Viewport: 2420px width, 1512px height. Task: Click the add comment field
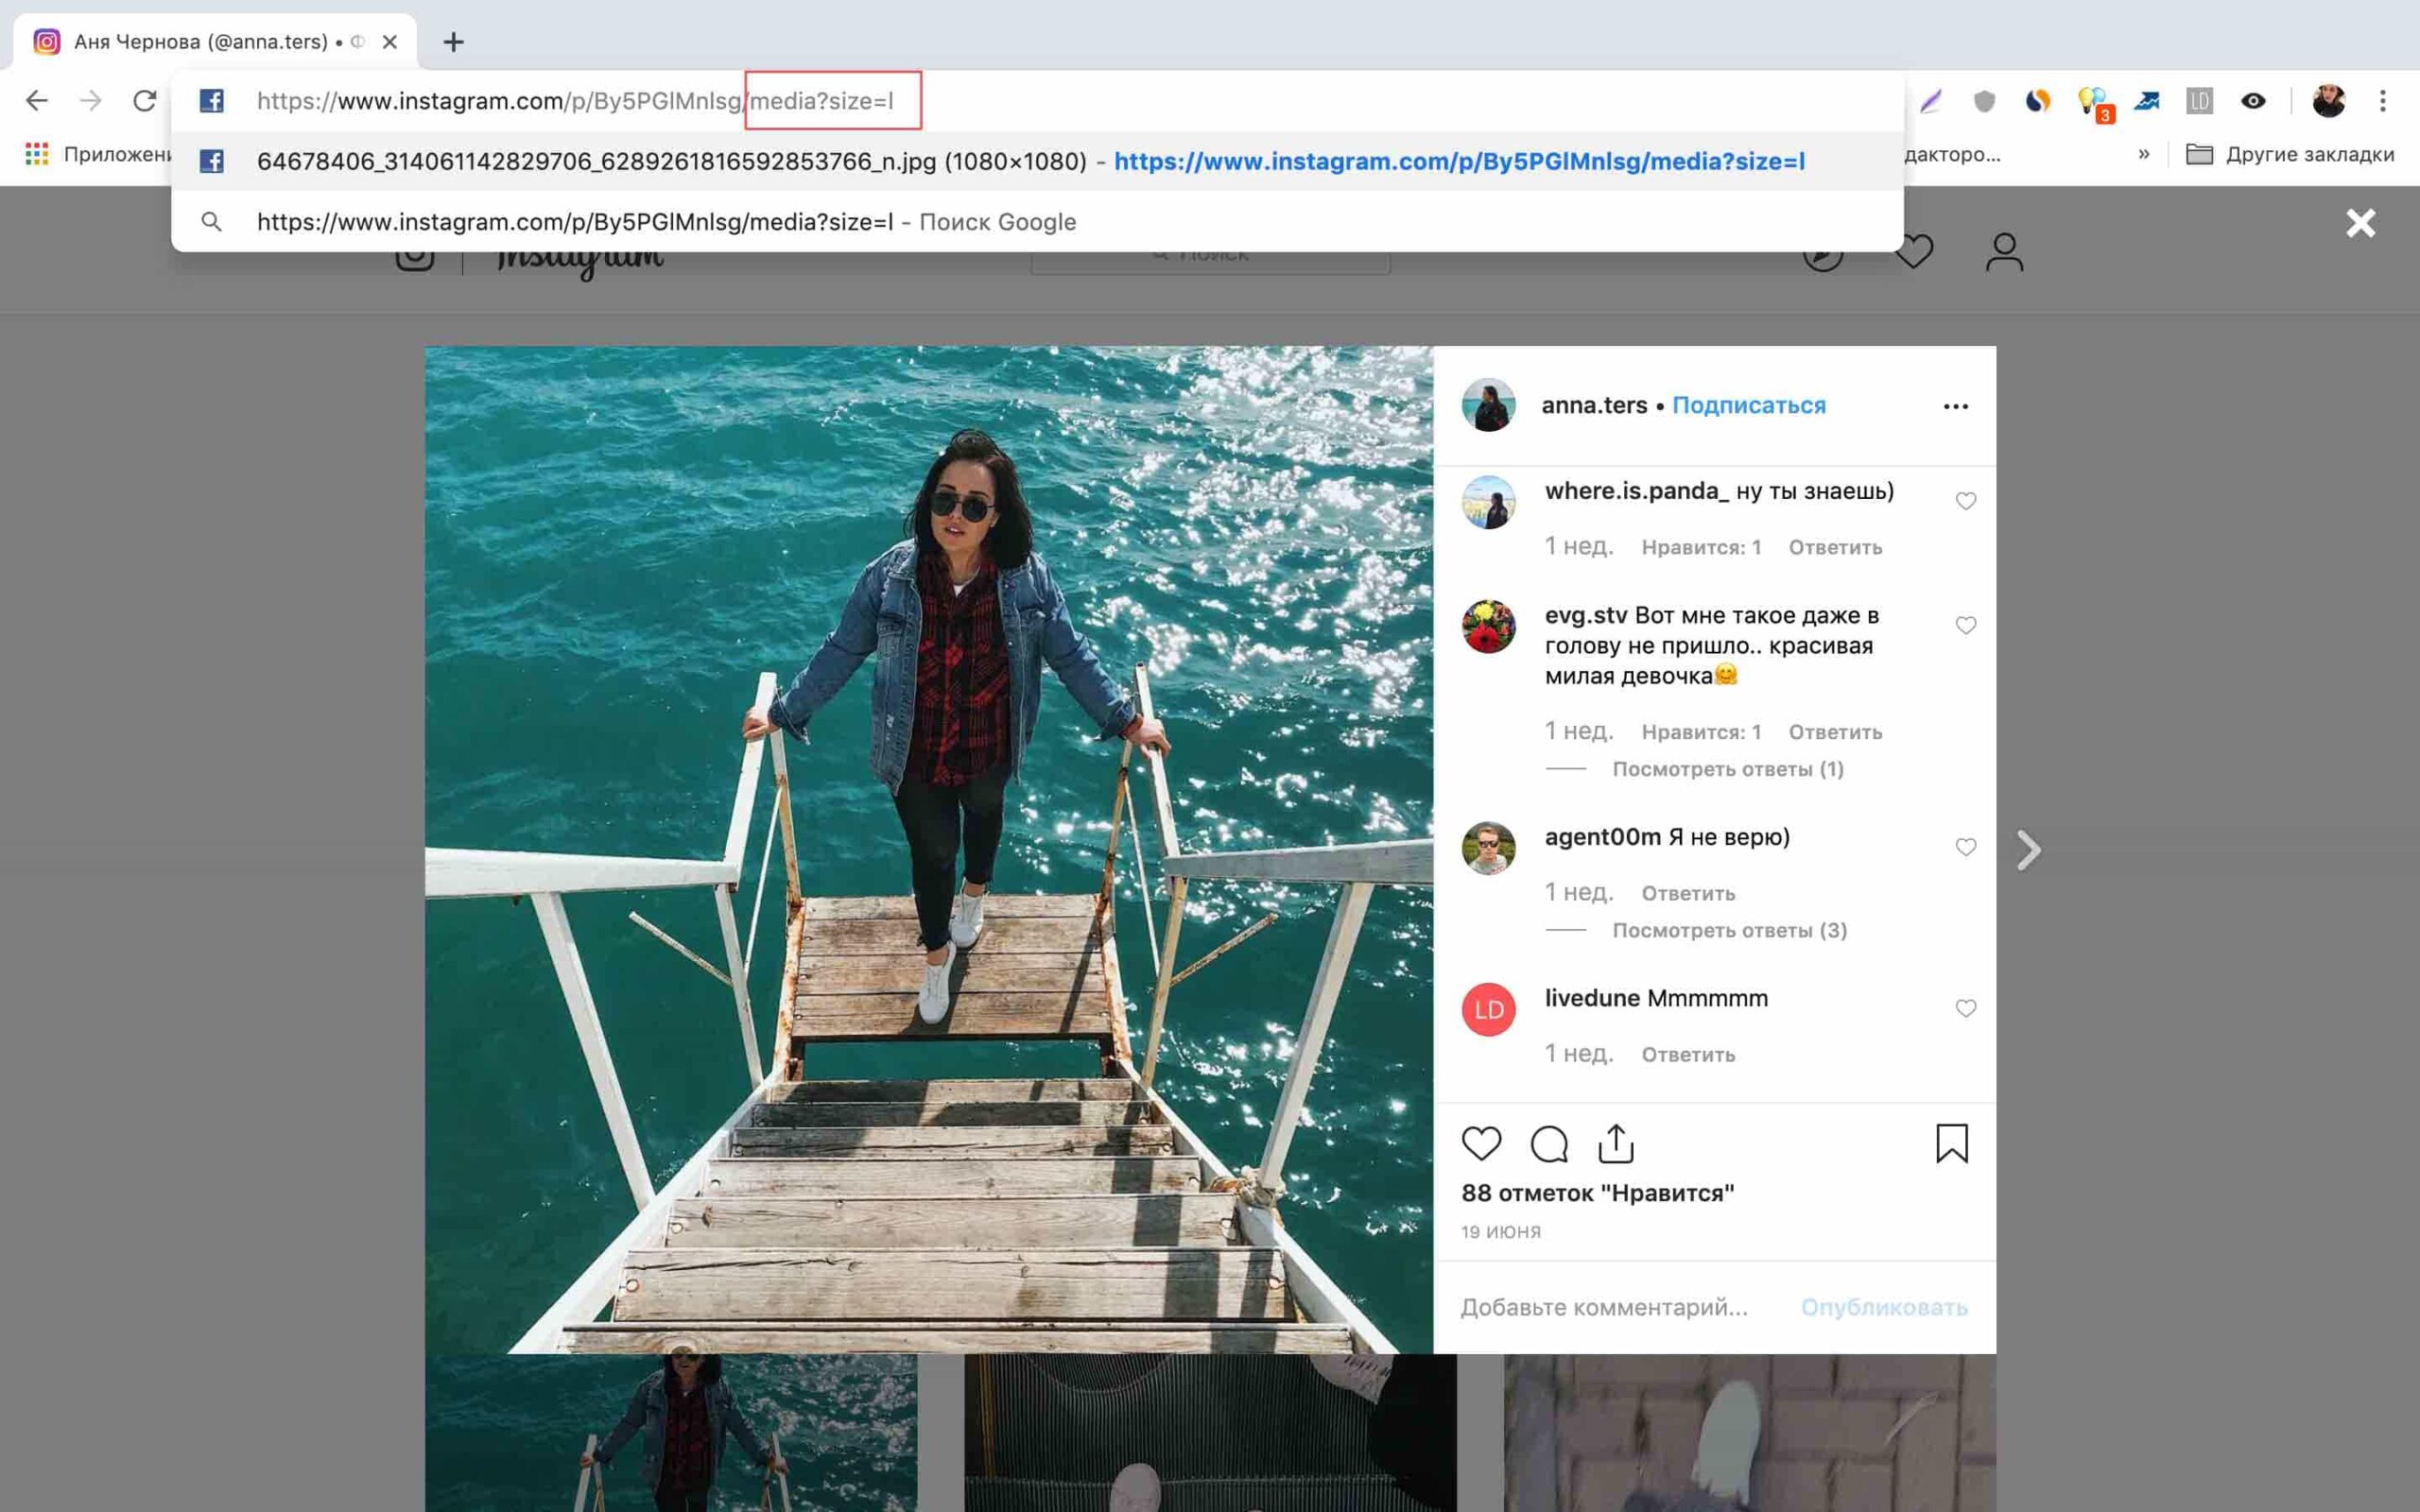point(1604,1307)
